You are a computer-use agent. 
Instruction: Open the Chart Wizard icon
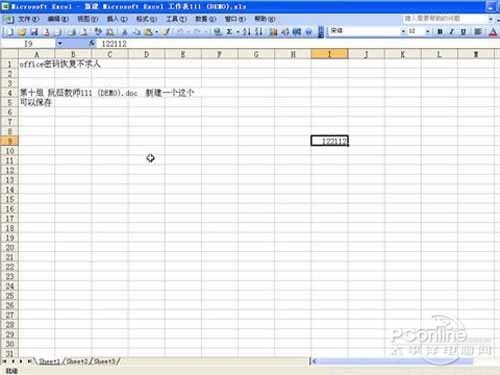point(273,32)
